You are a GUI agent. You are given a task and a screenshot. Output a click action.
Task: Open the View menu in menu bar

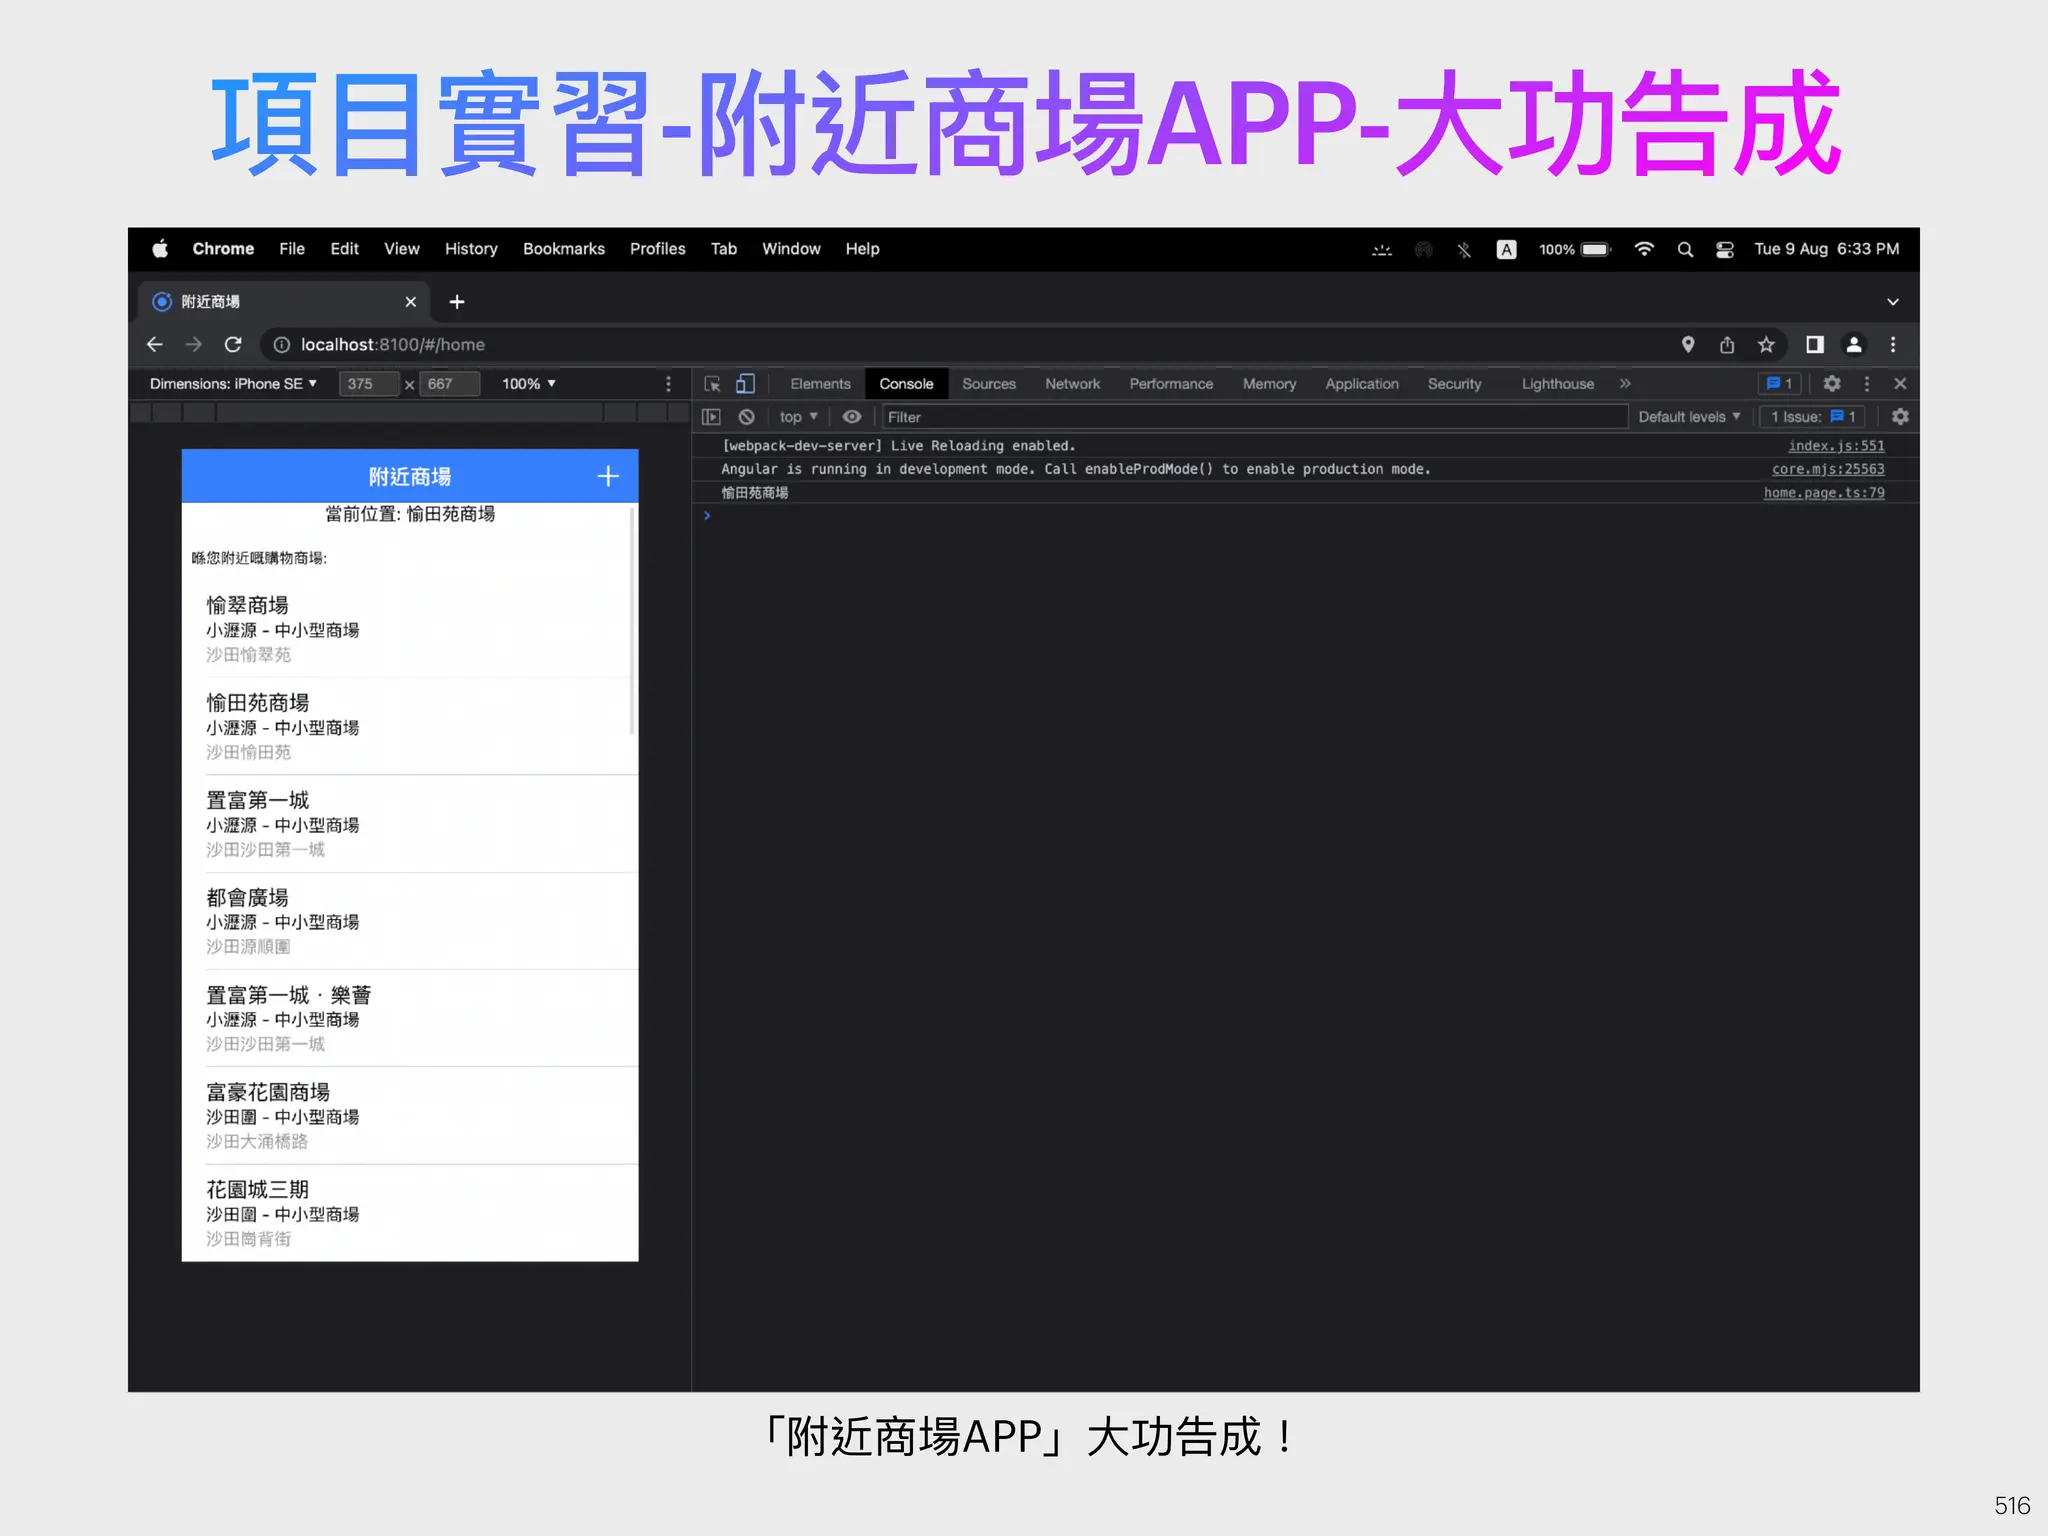[x=402, y=249]
